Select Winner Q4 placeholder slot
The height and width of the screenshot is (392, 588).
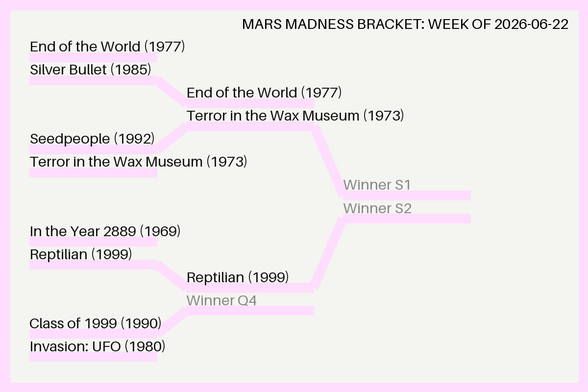221,300
